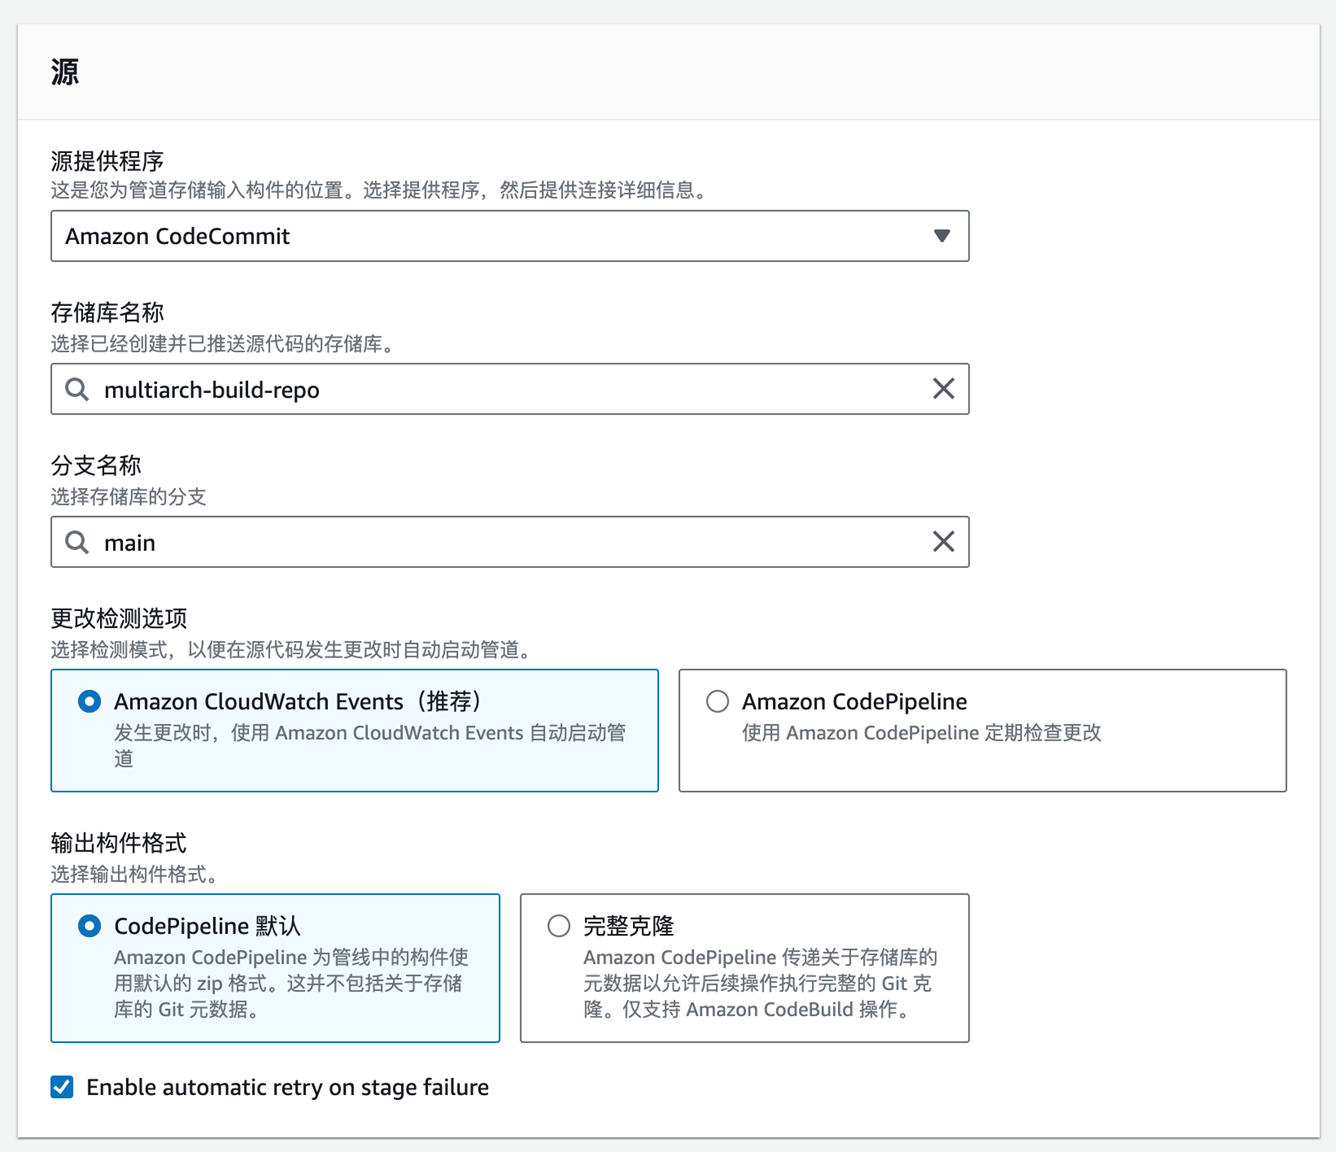Uncheck Enable automatic retry on stage failure
1336x1152 pixels.
[x=62, y=1087]
